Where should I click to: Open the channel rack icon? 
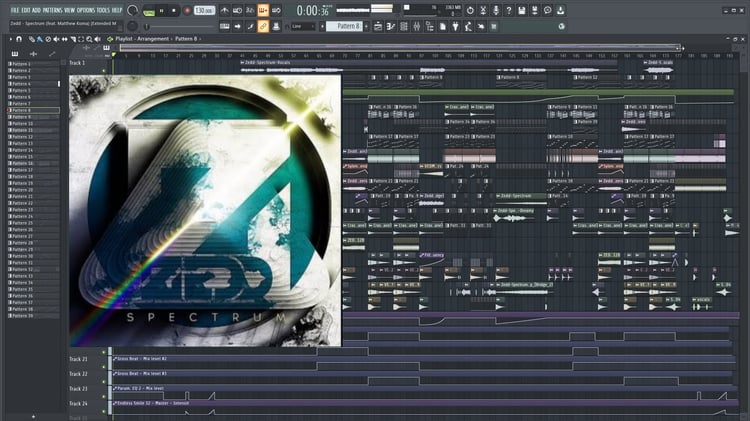[x=404, y=26]
